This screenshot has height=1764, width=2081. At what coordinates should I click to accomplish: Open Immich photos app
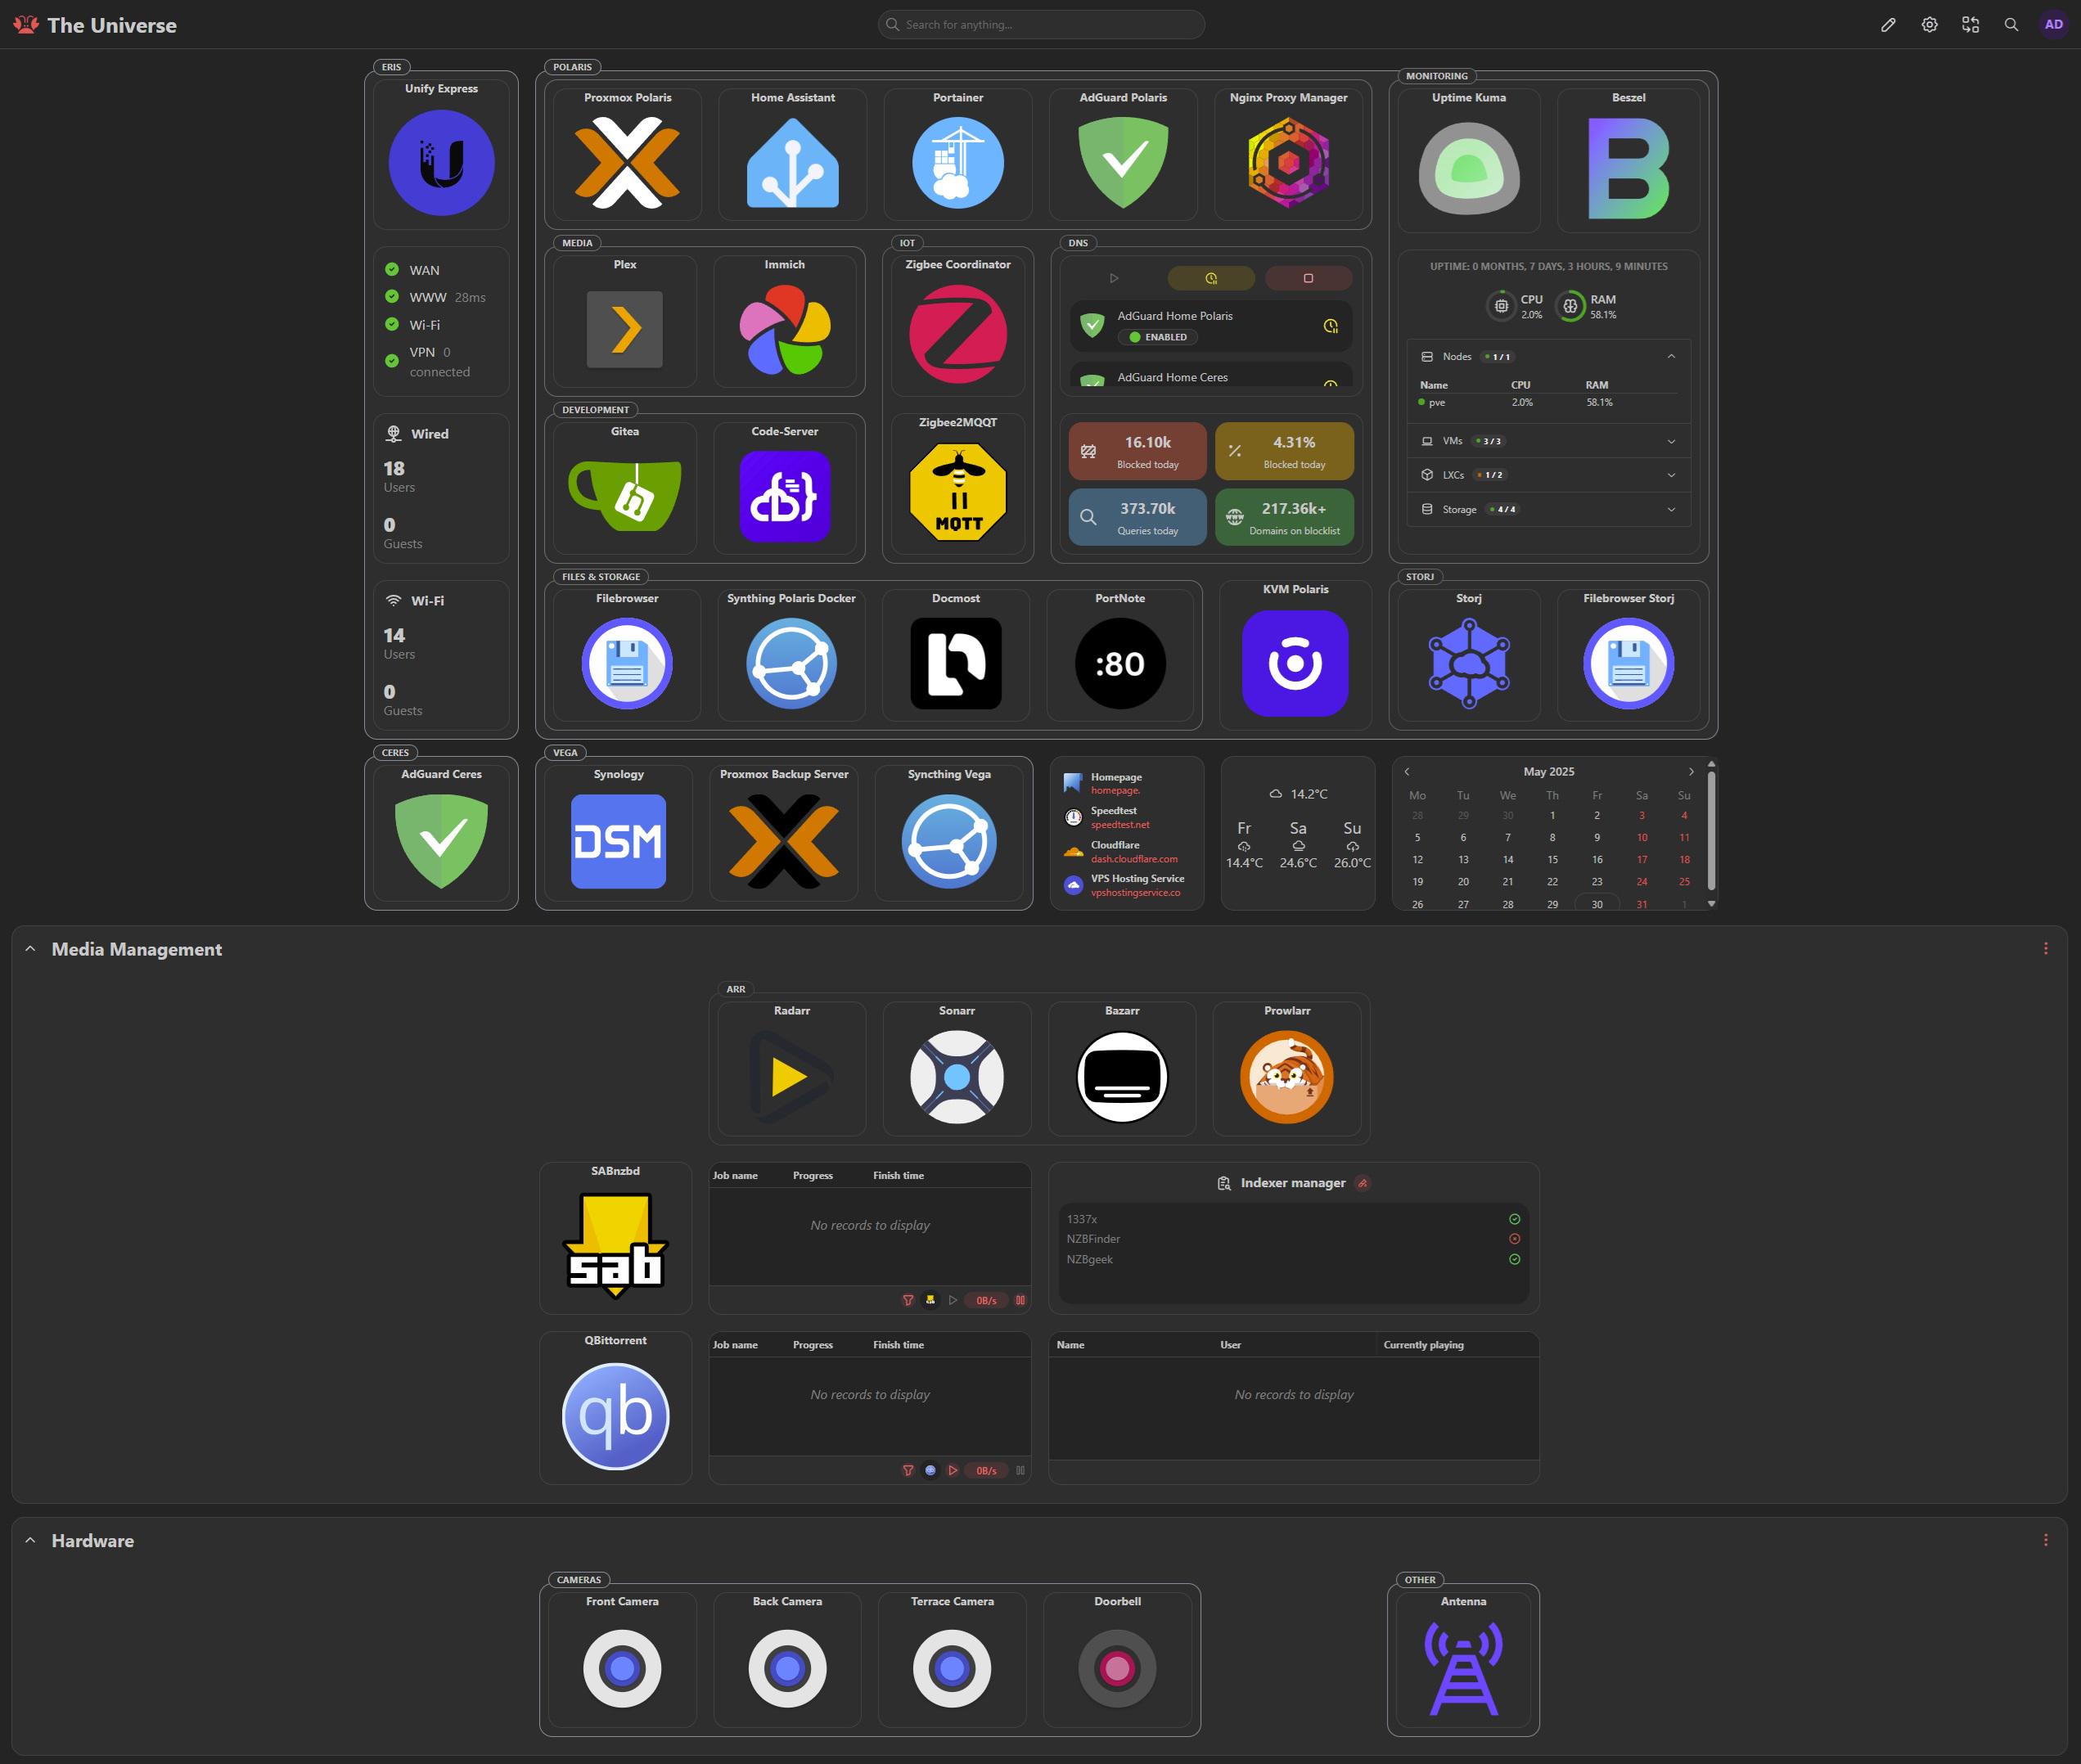tap(784, 321)
